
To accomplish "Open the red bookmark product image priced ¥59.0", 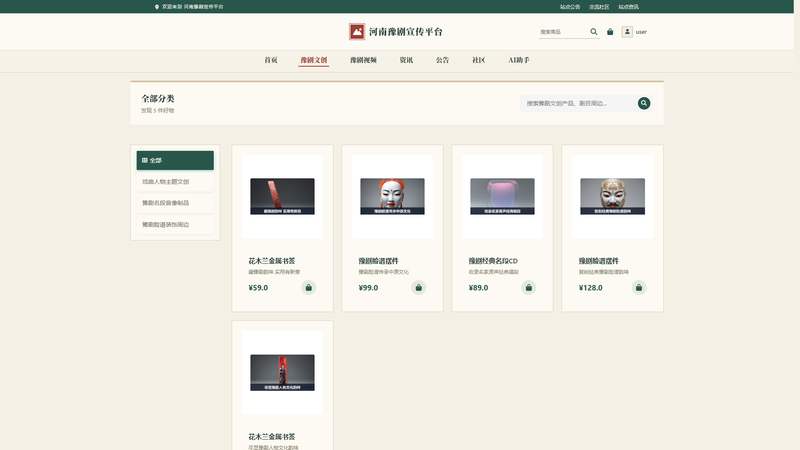I will (x=282, y=196).
